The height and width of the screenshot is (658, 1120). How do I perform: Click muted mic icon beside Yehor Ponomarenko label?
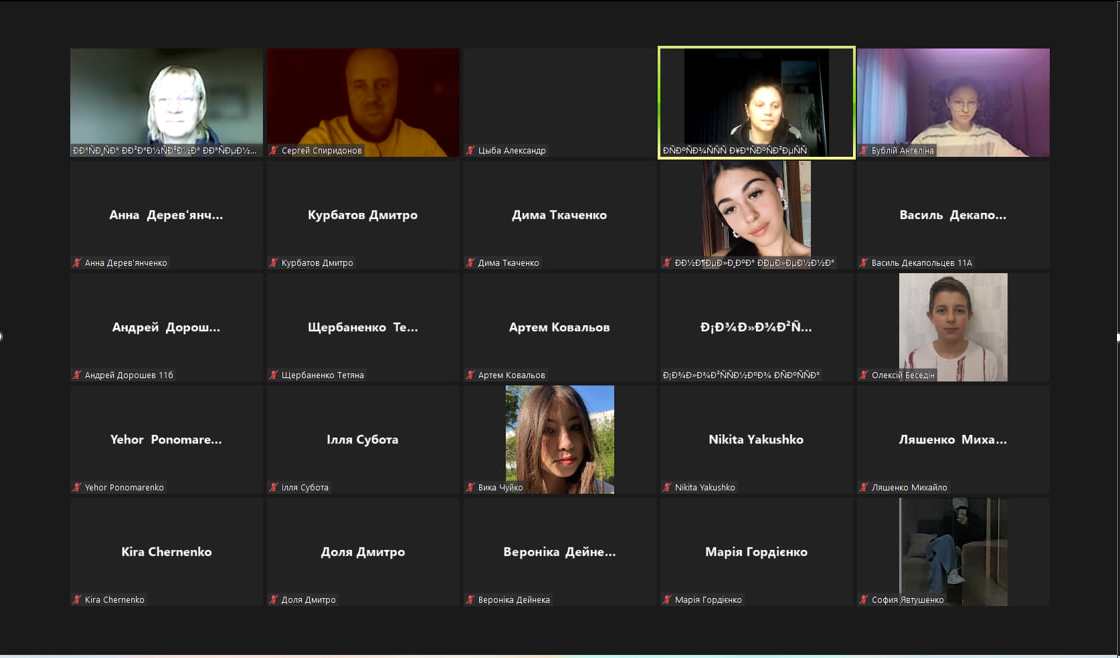point(77,487)
